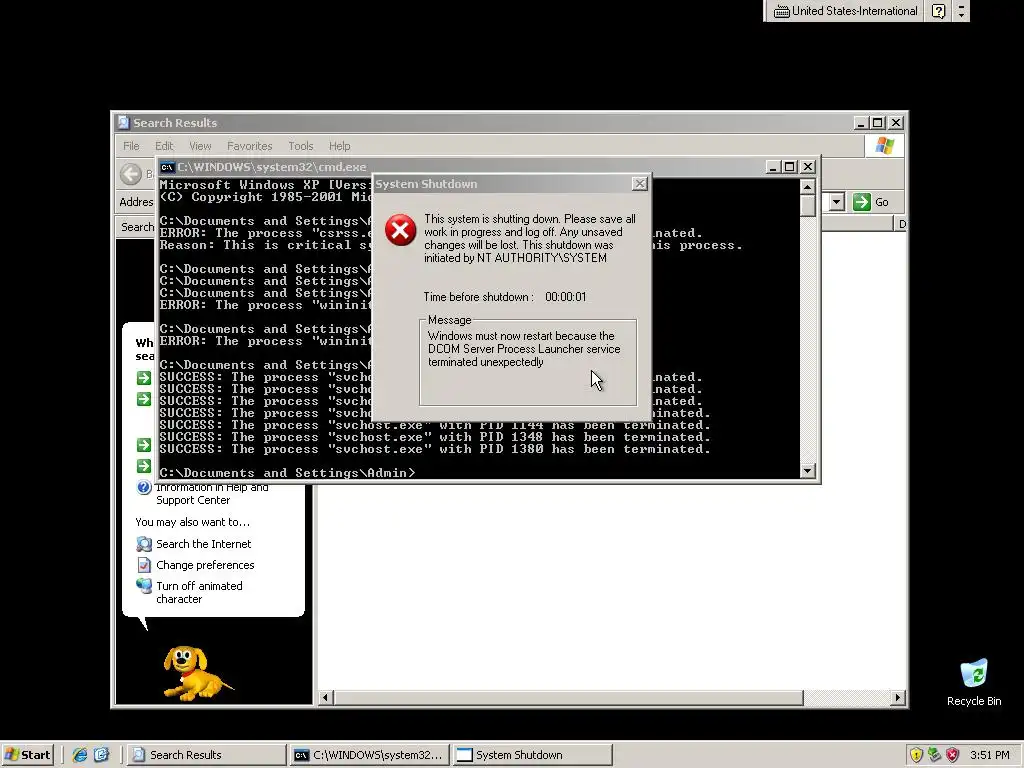Click the second Quick Launch browser icon
The height and width of the screenshot is (768, 1024).
pyautogui.click(x=102, y=755)
